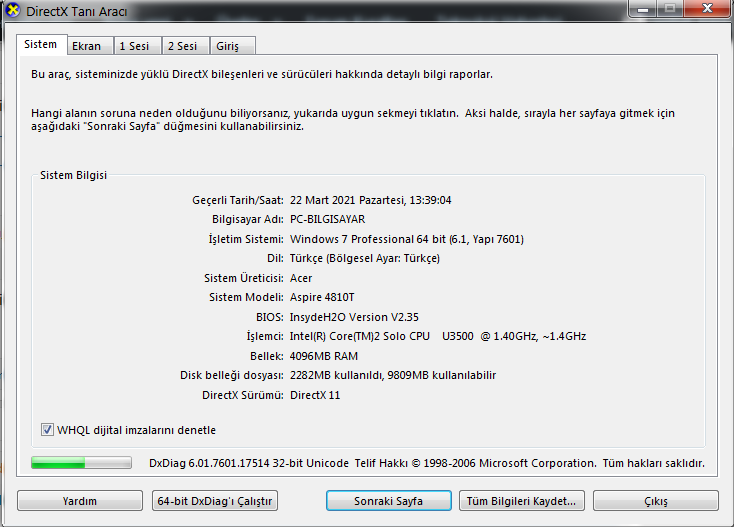
Task: Open the 1 Sesi tab
Action: click(x=138, y=46)
